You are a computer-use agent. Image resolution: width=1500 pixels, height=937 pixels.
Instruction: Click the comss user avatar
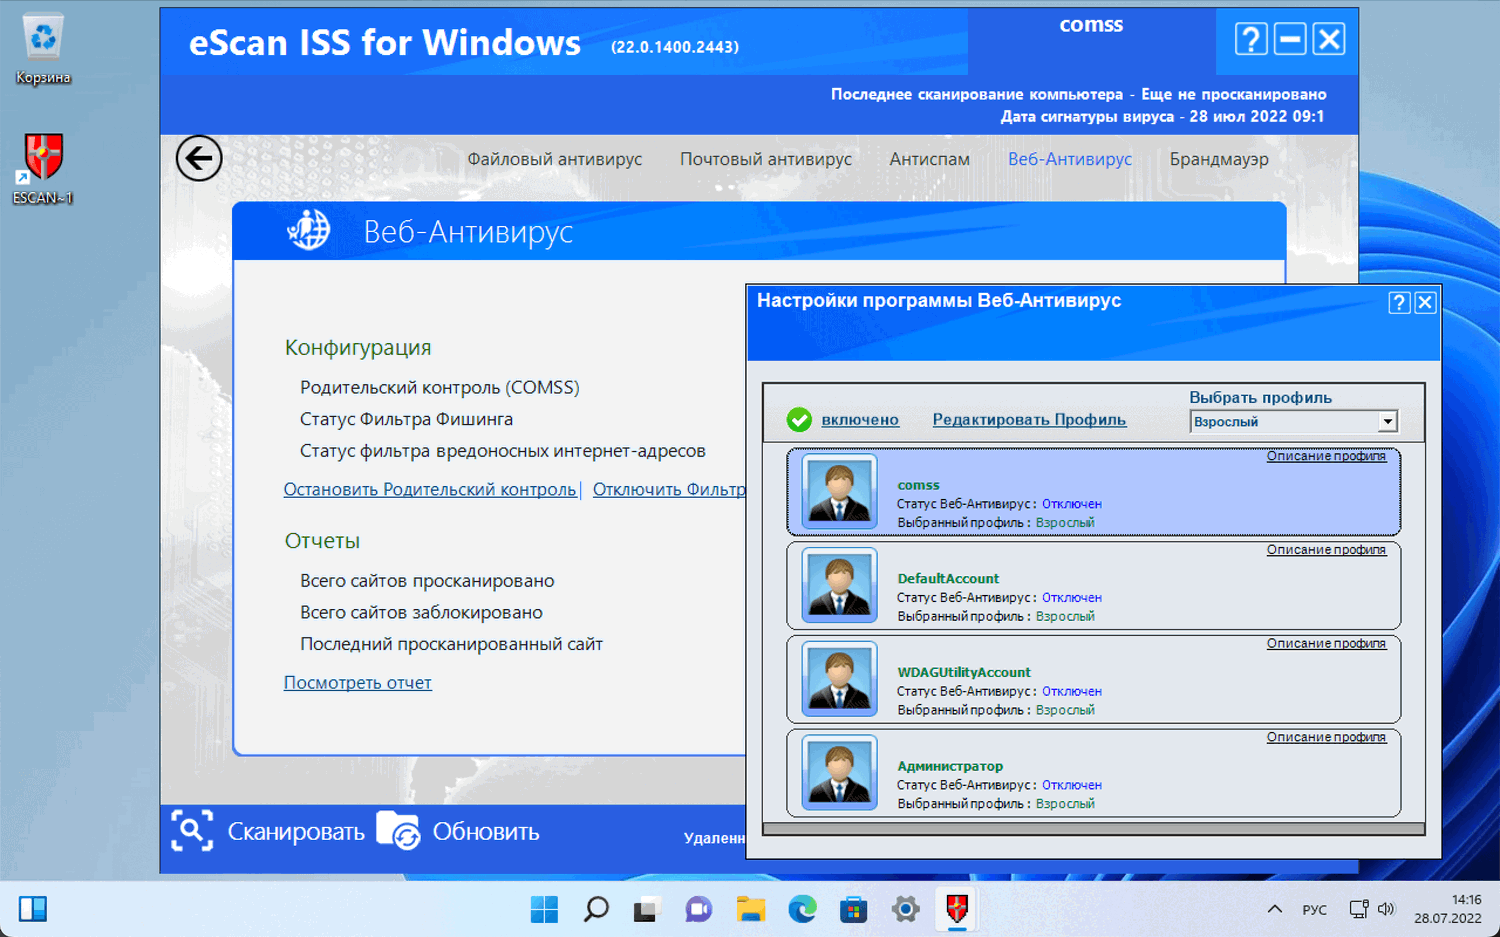[x=840, y=491]
